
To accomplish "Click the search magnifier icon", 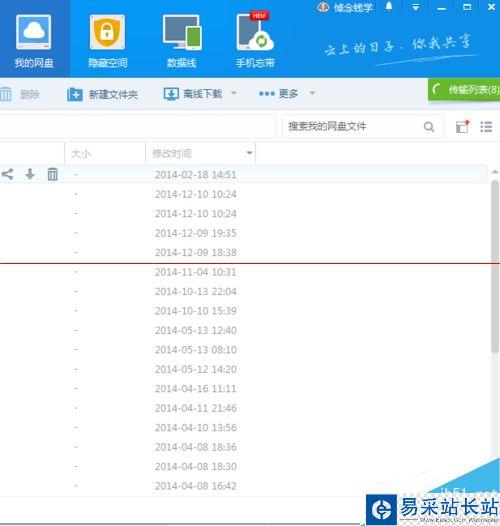I will 429,127.
